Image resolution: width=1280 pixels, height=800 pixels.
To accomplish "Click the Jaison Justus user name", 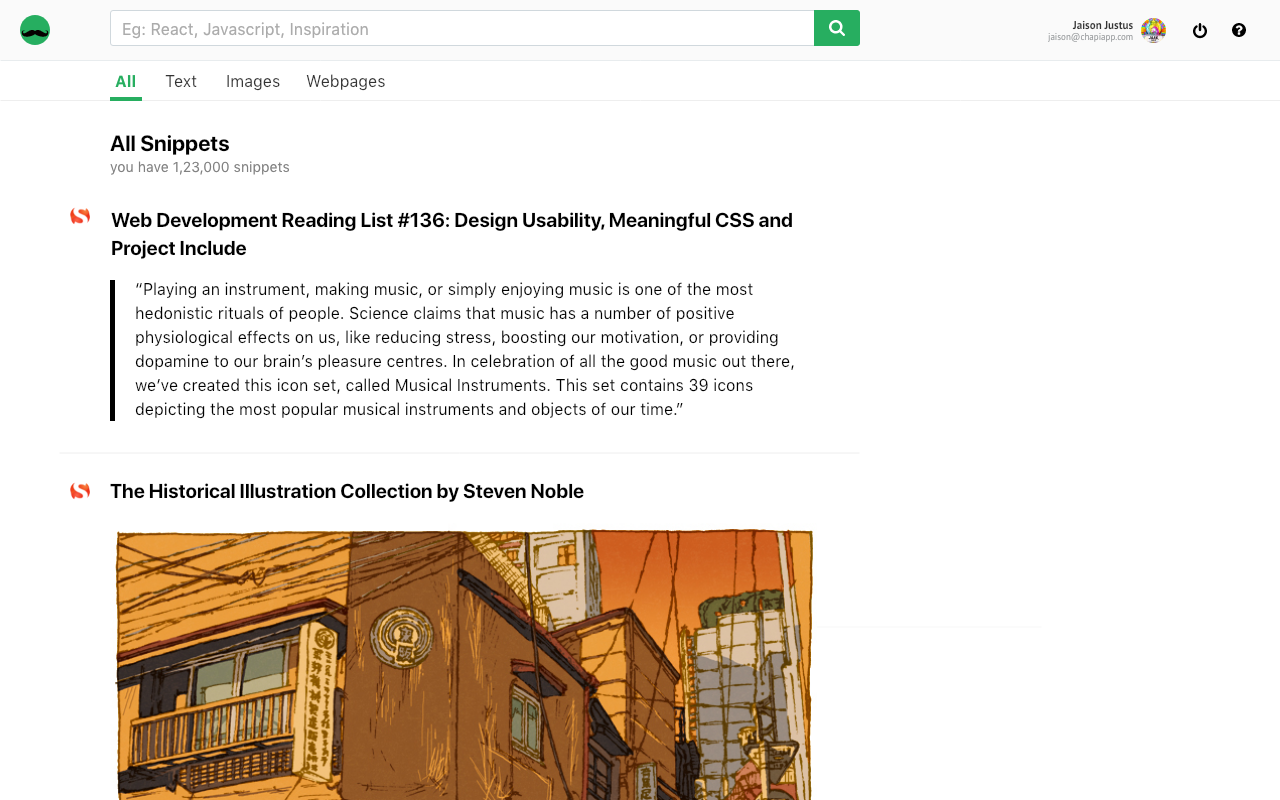I will click(x=1102, y=25).
